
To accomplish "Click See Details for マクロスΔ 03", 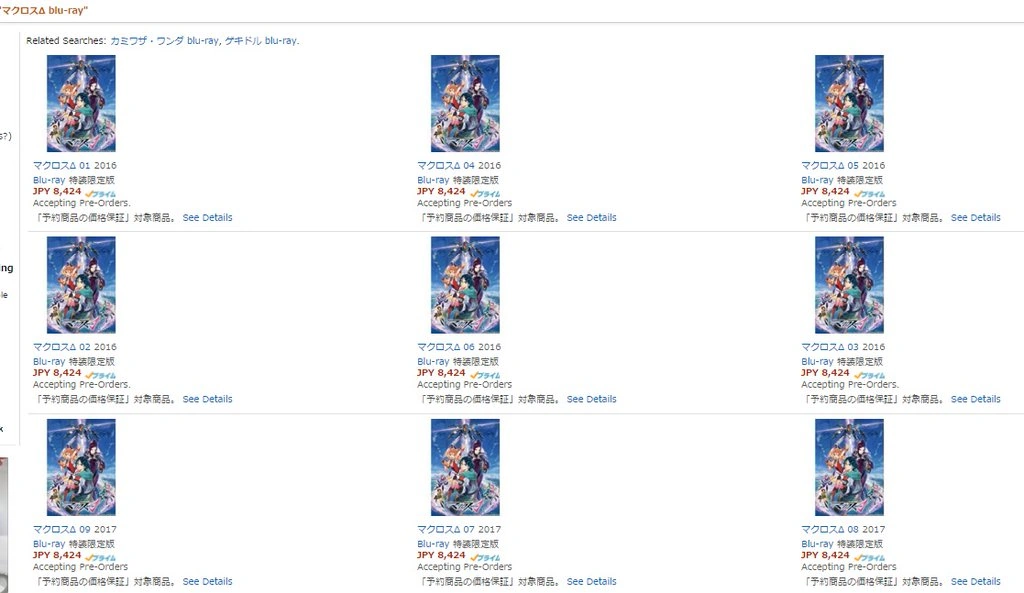I will pyautogui.click(x=975, y=399).
